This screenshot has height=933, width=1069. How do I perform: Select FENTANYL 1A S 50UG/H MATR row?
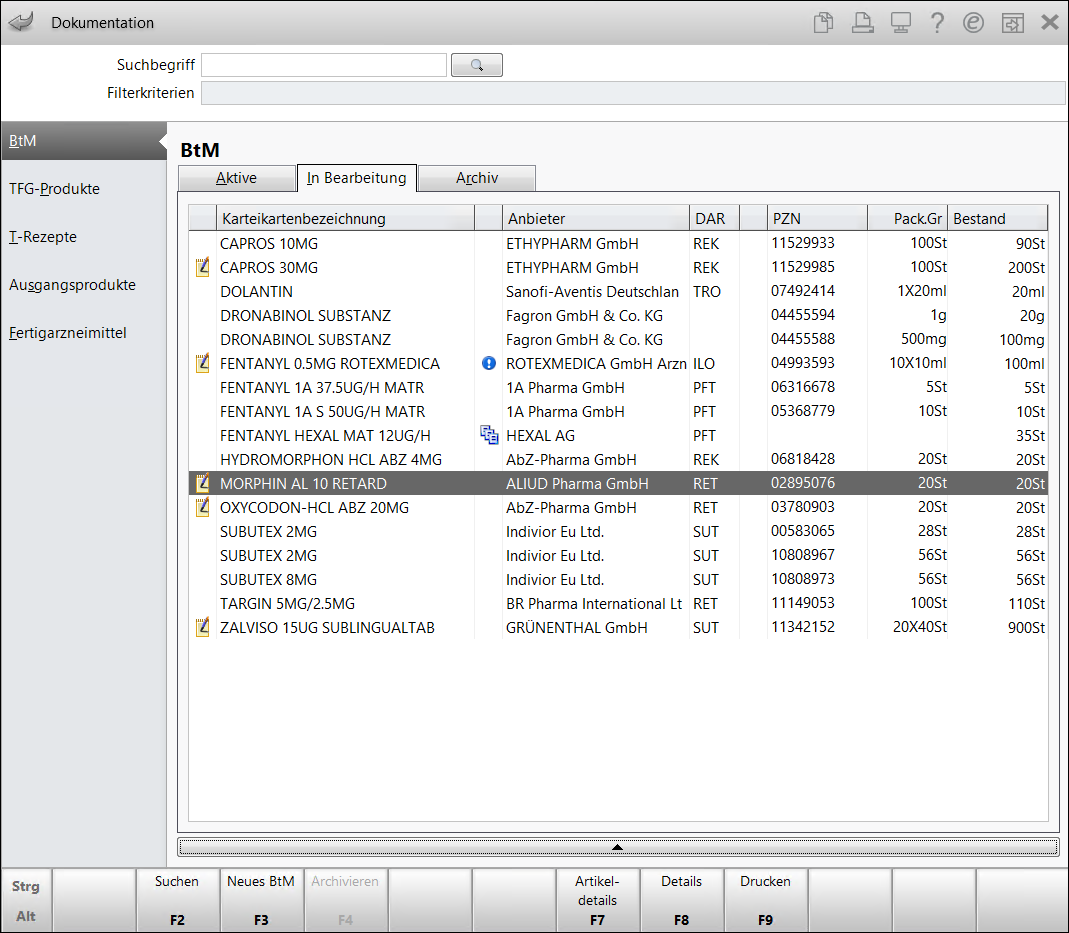click(x=618, y=412)
